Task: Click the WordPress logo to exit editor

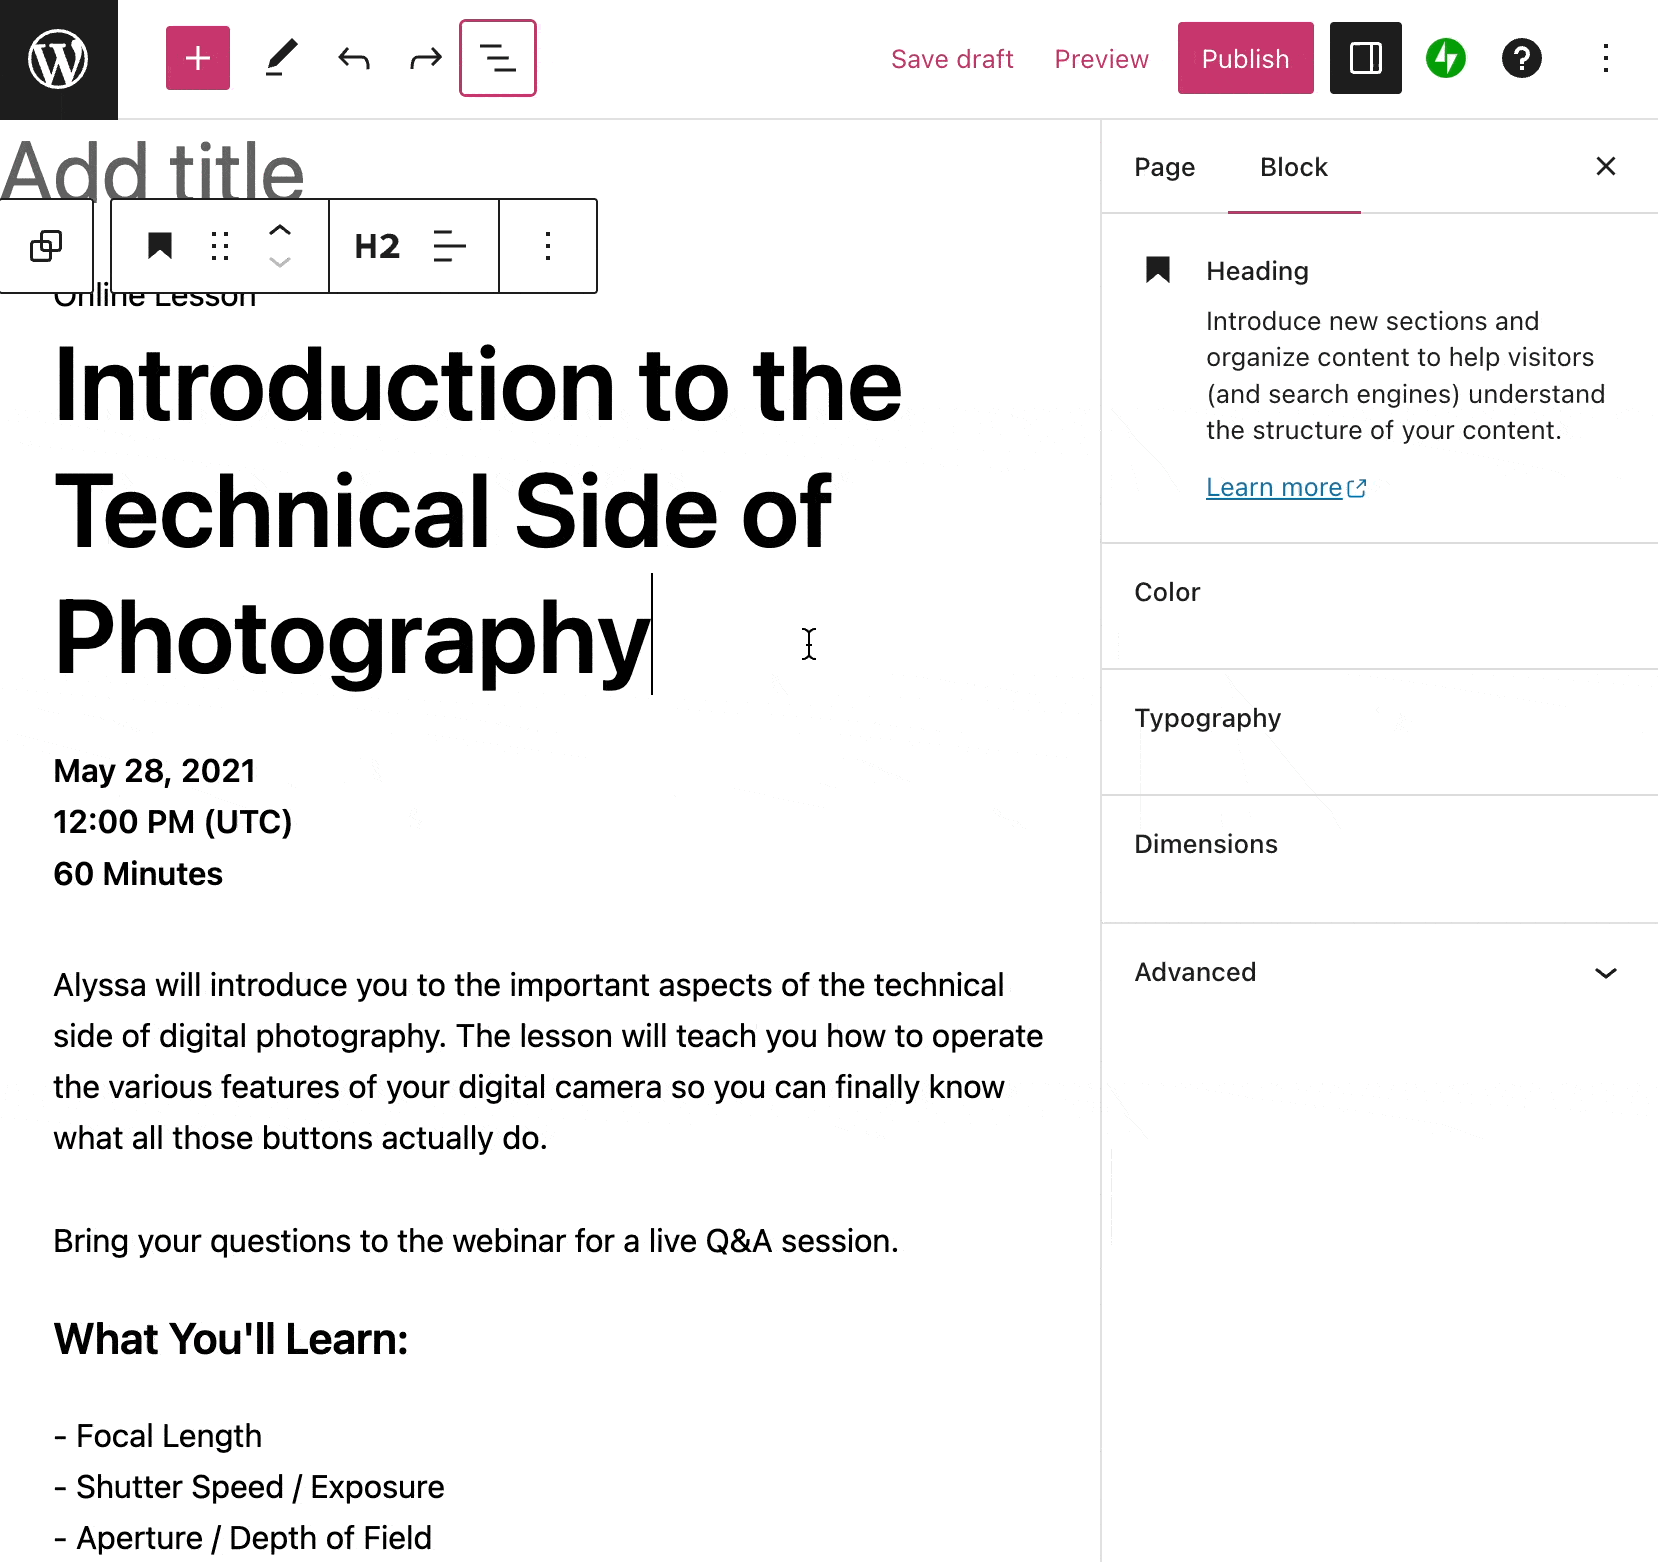Action: (58, 59)
